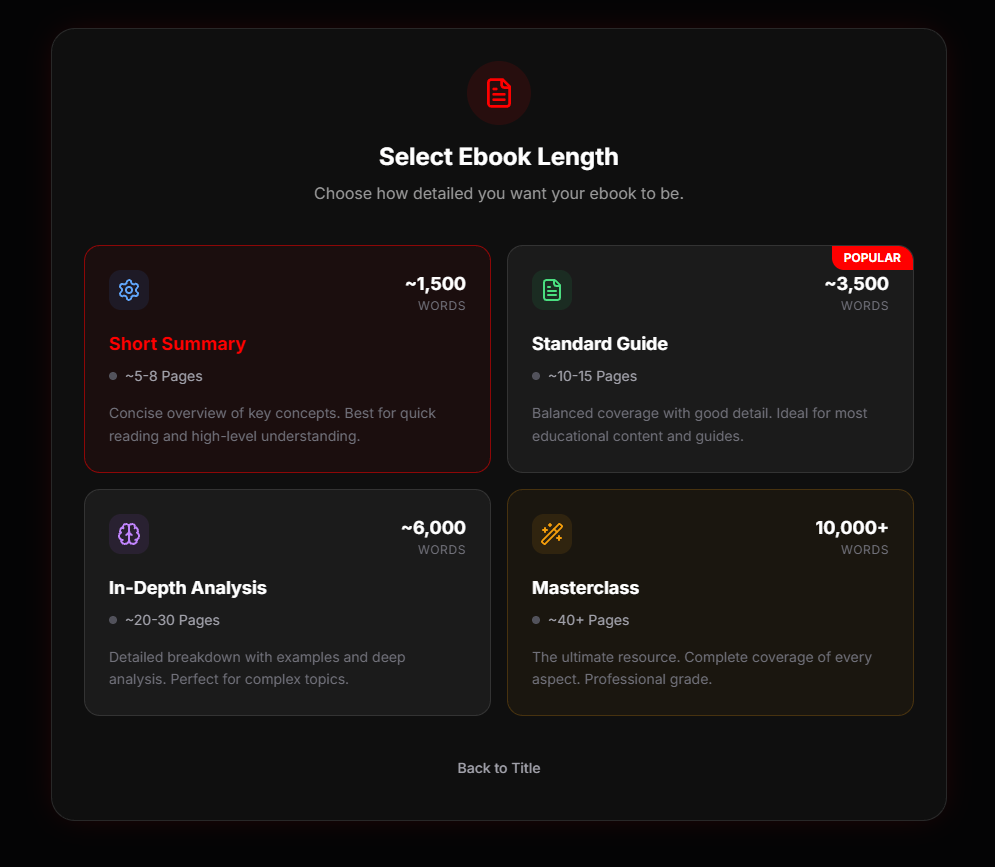Image resolution: width=995 pixels, height=867 pixels.
Task: Select the brain icon on In-Depth Analysis
Action: 129,534
